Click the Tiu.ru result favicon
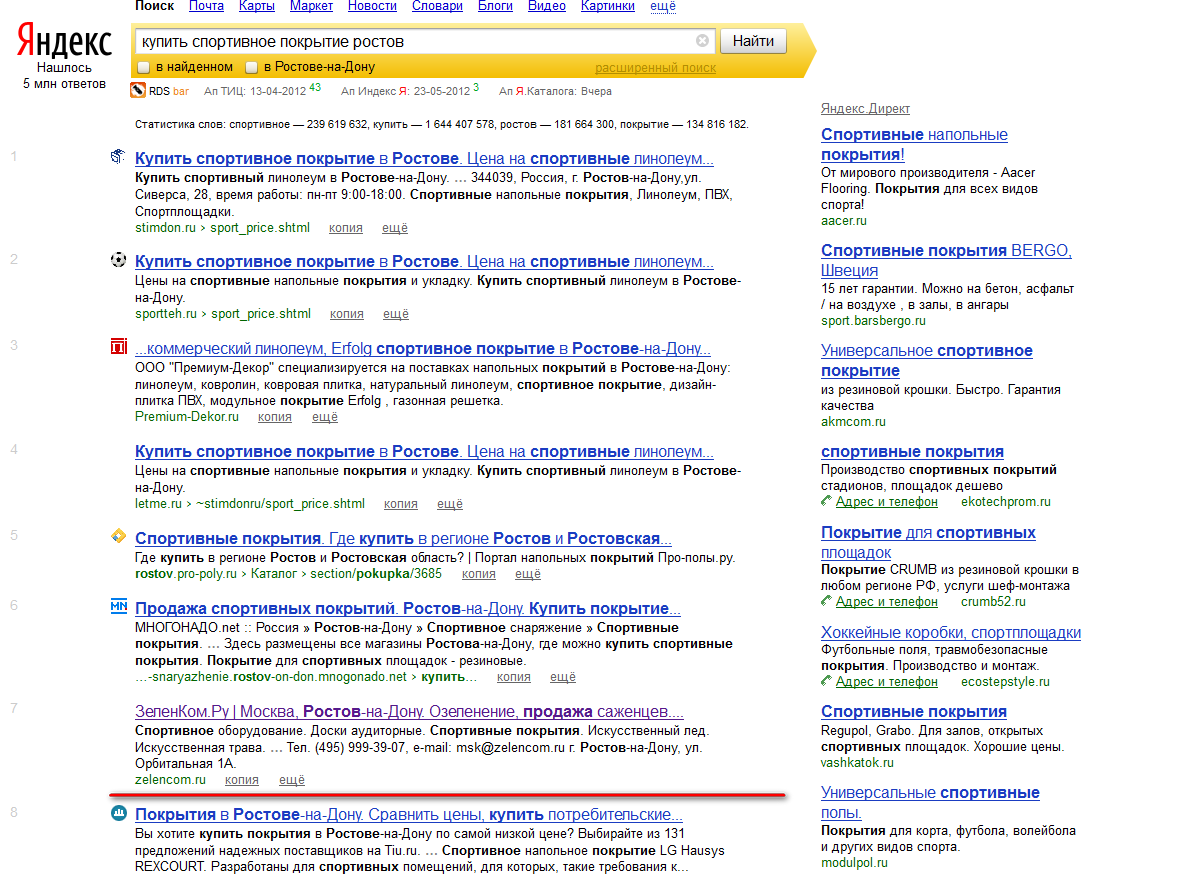Viewport: 1187px width, 877px height. pyautogui.click(x=118, y=813)
